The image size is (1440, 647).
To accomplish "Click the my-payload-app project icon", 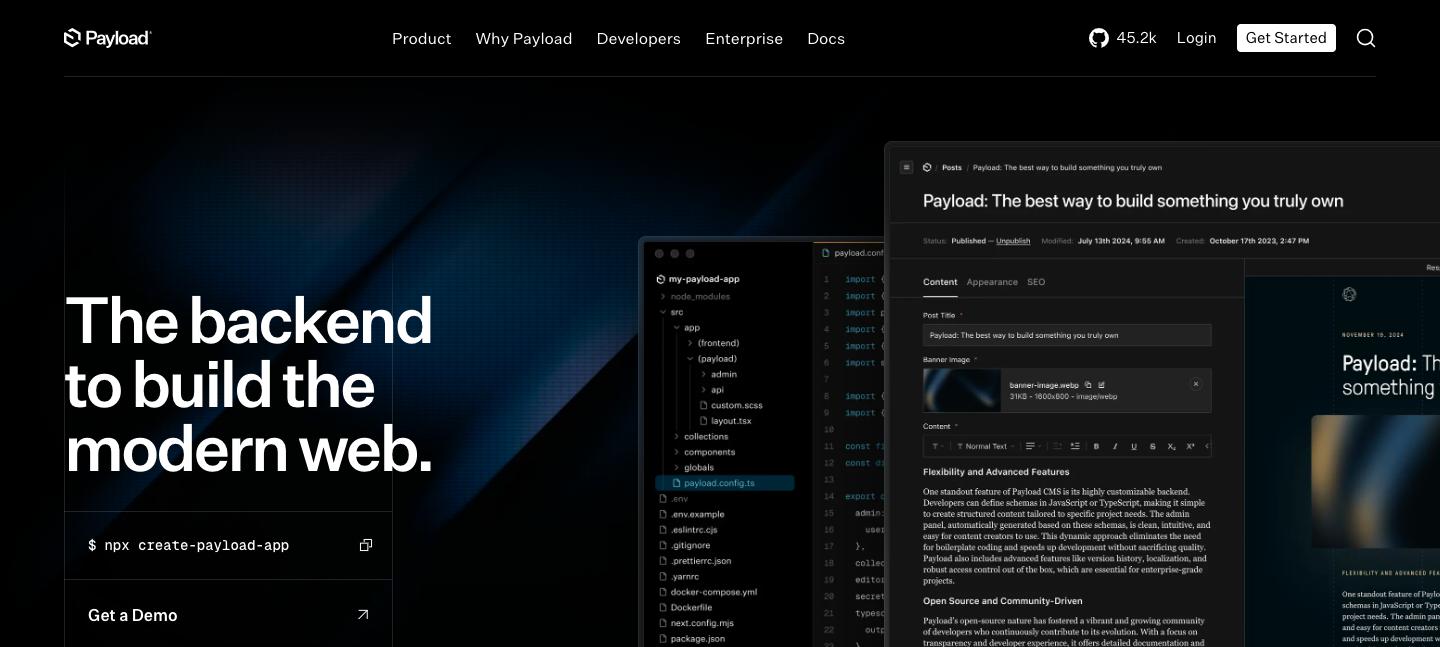I will (x=661, y=279).
